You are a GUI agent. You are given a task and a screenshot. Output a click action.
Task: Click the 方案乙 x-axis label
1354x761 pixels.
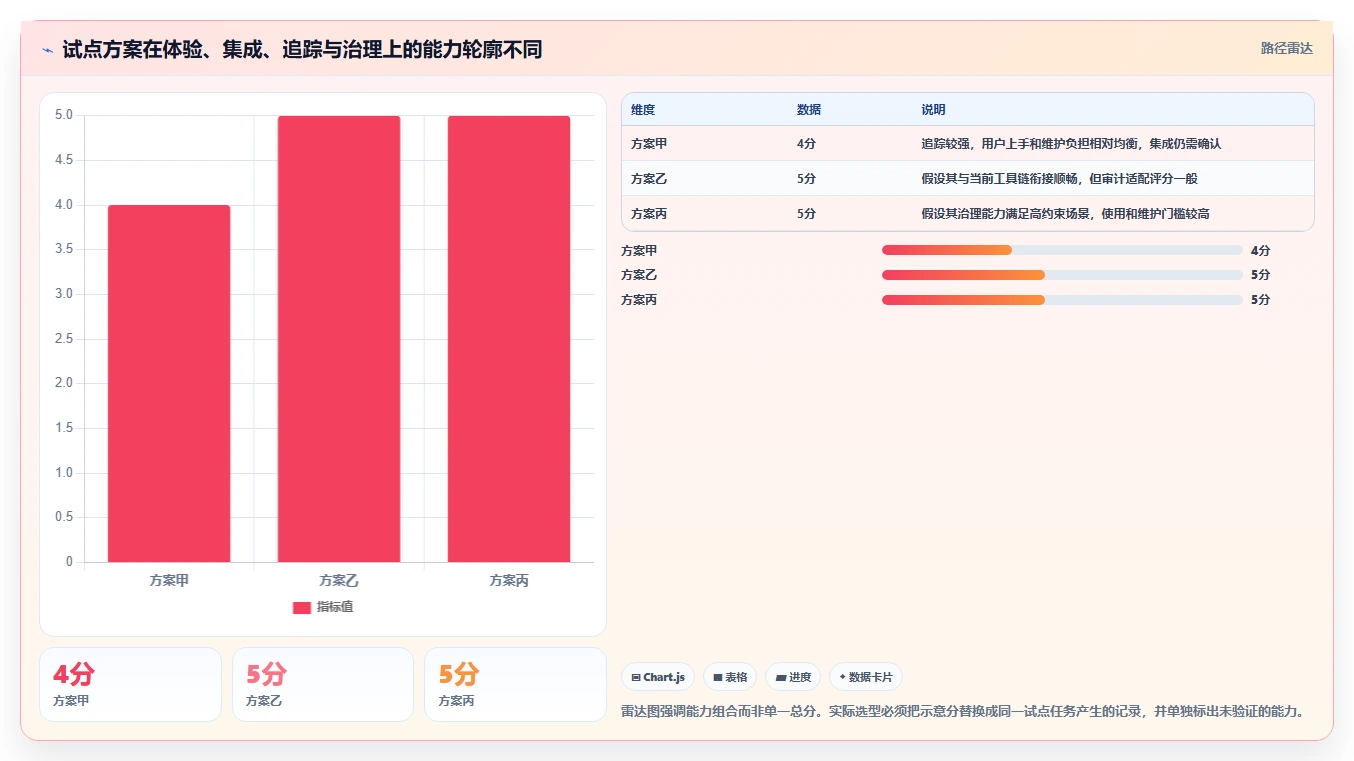tap(339, 580)
